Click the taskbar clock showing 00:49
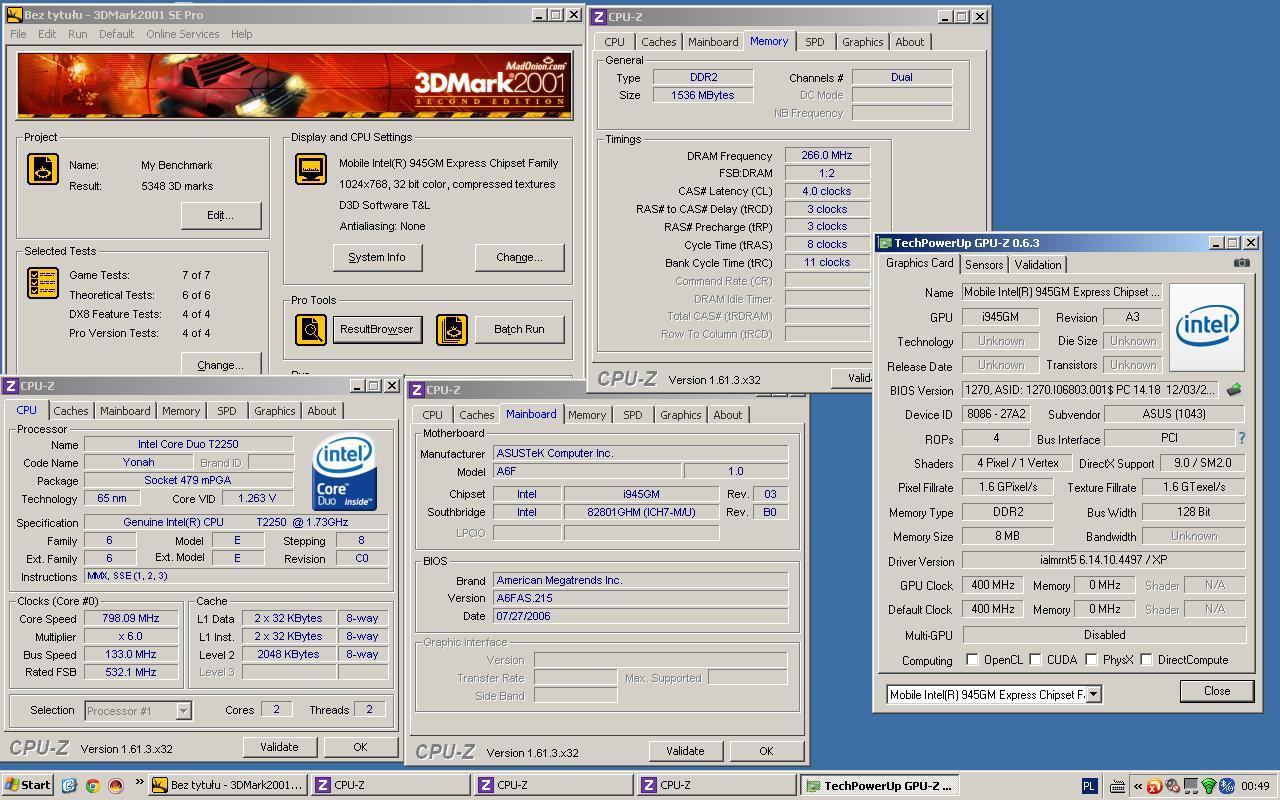The image size is (1280, 800). tap(1255, 786)
